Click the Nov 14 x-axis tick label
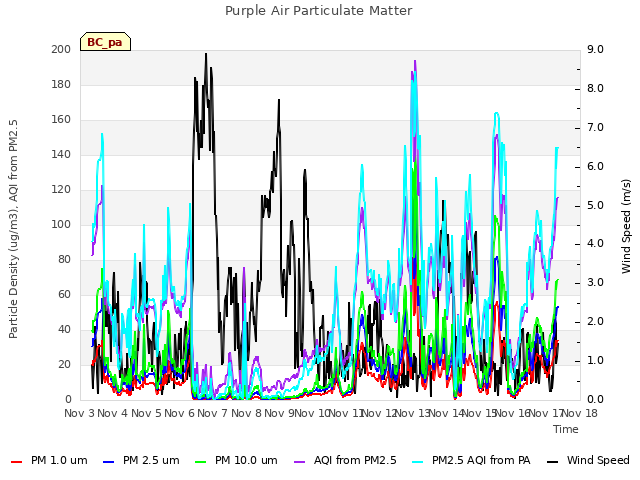Screen dimensions: 640x480 pos(446,413)
